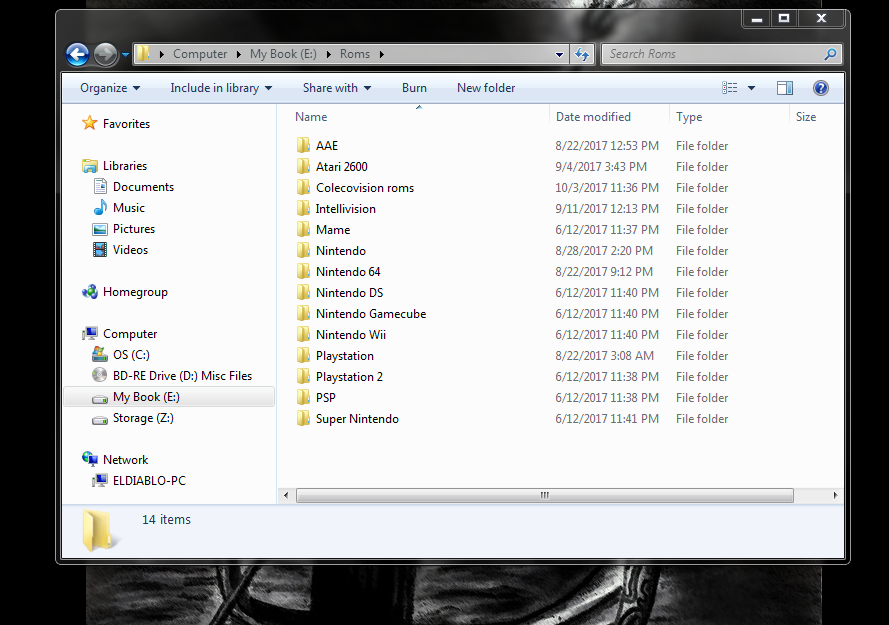The height and width of the screenshot is (625, 889).
Task: Expand the arrow after Computer breadcrumb
Action: pos(238,54)
